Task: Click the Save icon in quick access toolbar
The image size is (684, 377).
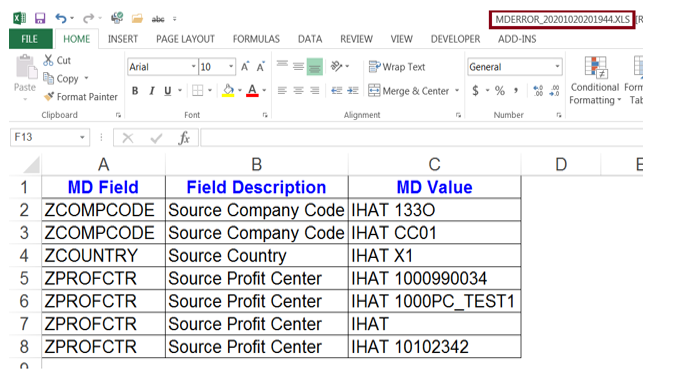Action: [x=40, y=18]
